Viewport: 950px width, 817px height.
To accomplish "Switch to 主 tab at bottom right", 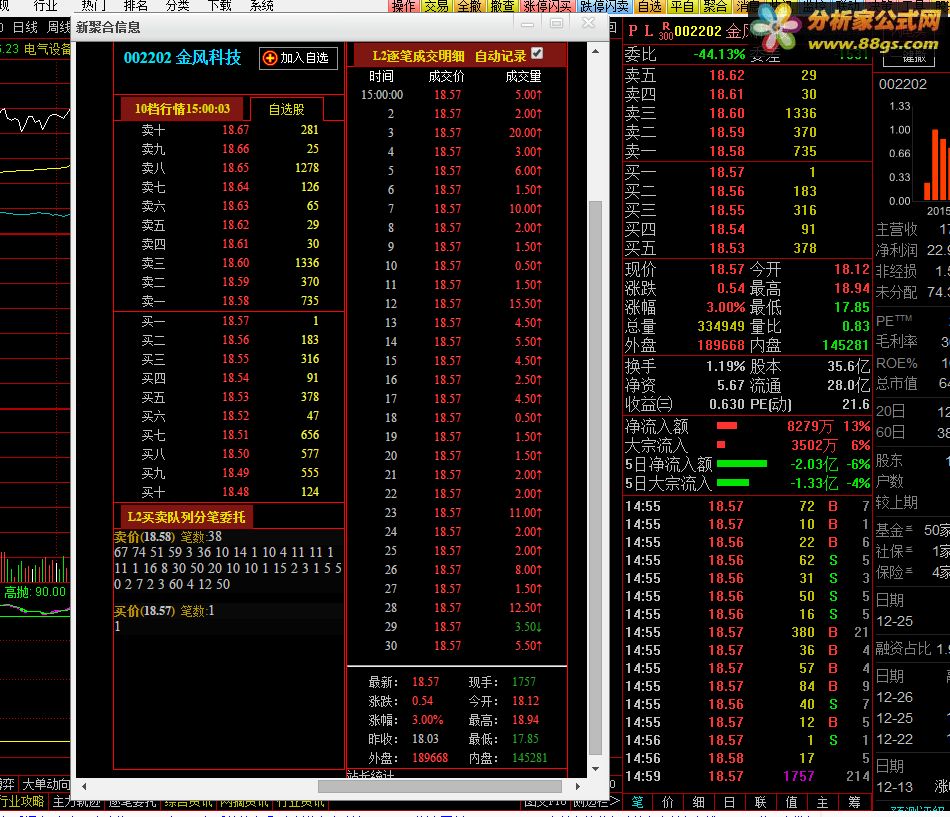I will 822,802.
